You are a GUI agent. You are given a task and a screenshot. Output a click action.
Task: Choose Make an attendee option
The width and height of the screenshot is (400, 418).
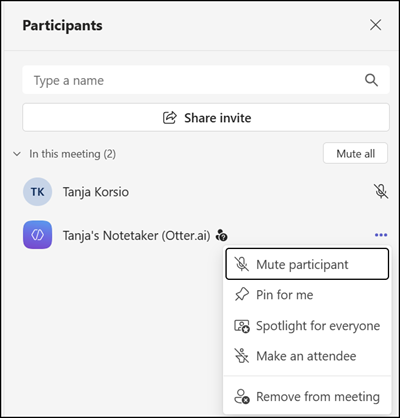[307, 356]
